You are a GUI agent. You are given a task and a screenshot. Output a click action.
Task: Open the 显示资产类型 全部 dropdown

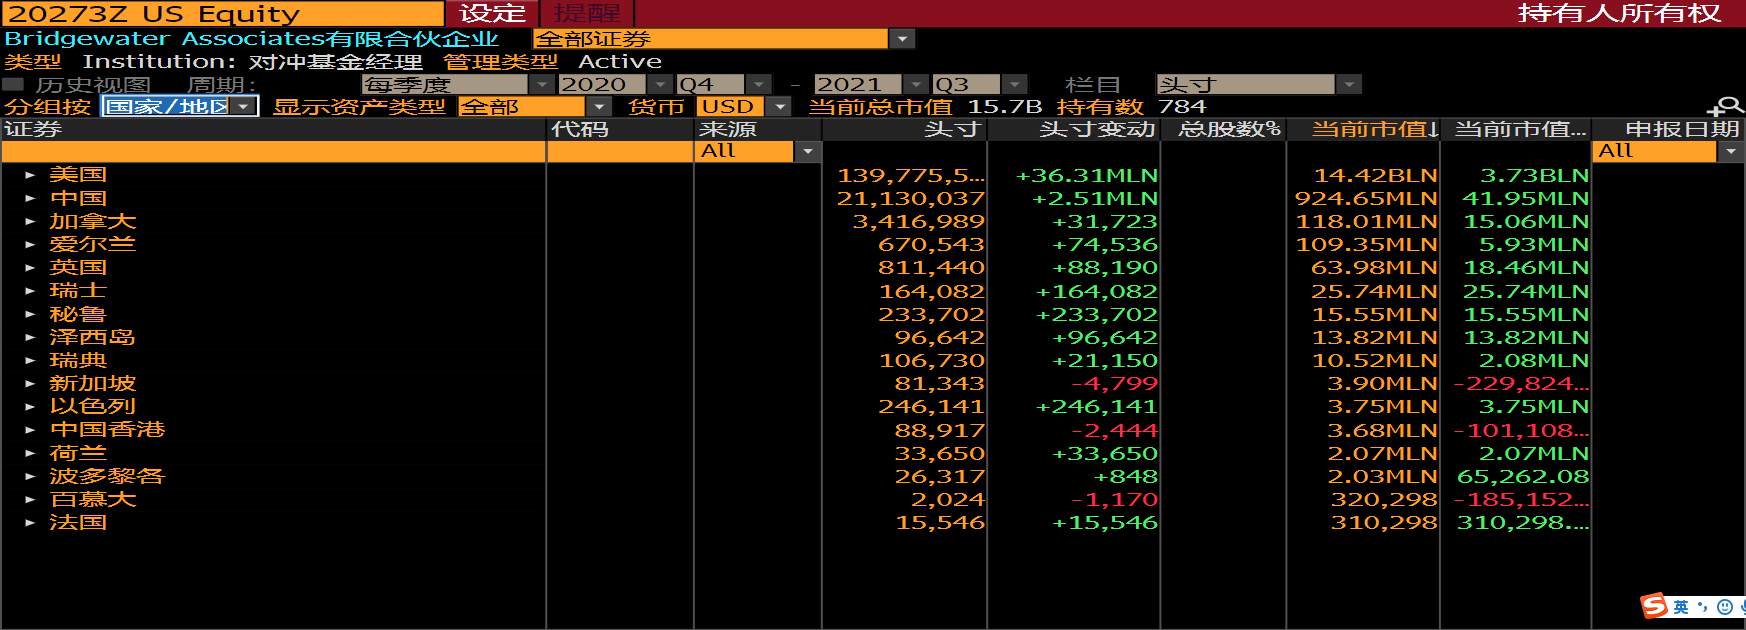(x=599, y=106)
